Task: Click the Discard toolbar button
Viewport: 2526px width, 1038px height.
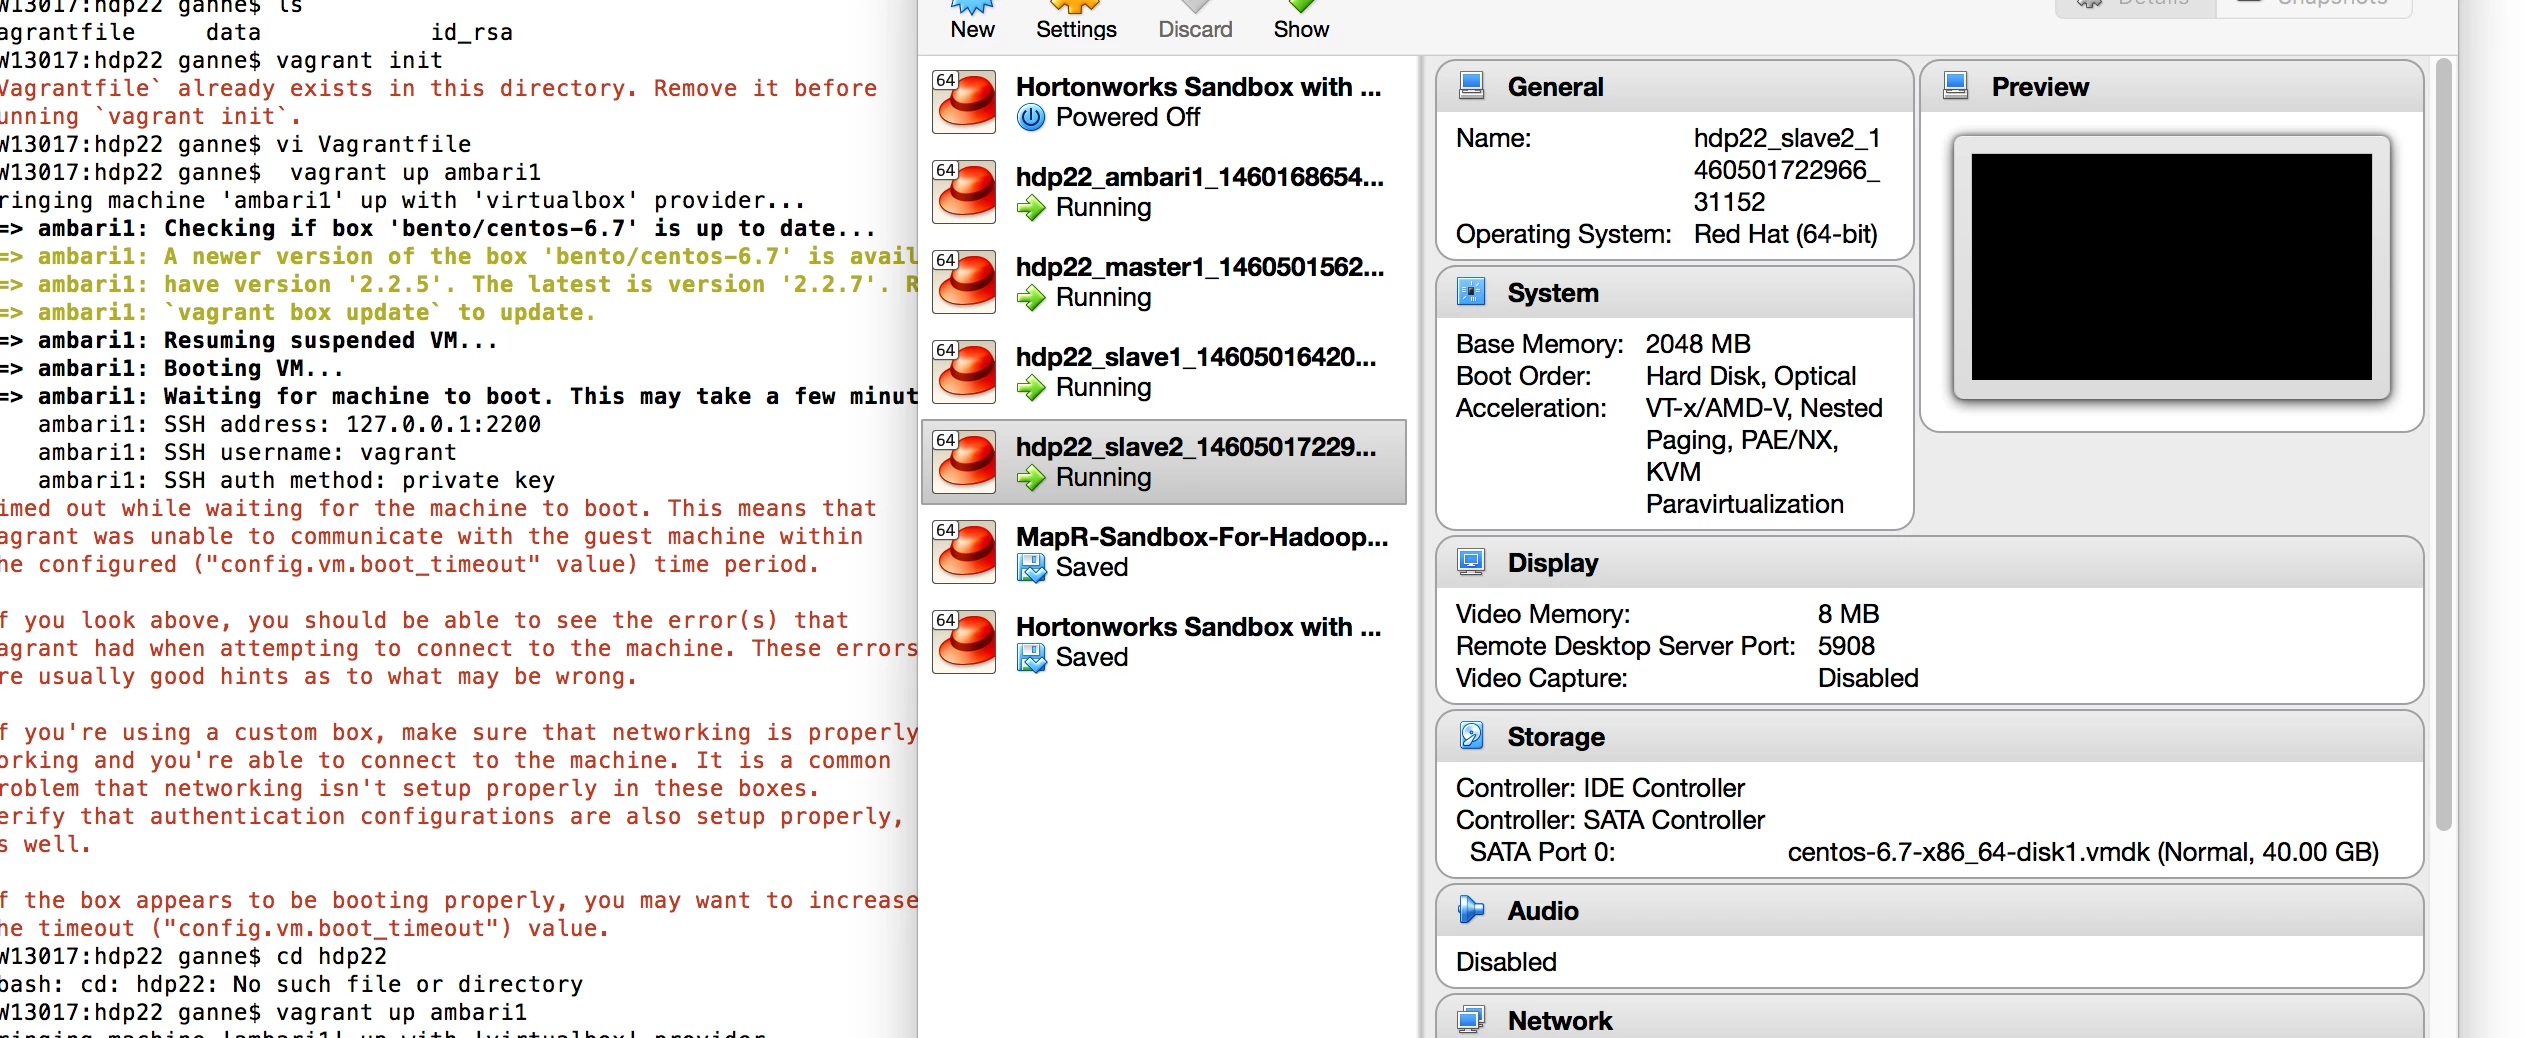Action: coord(1195,20)
